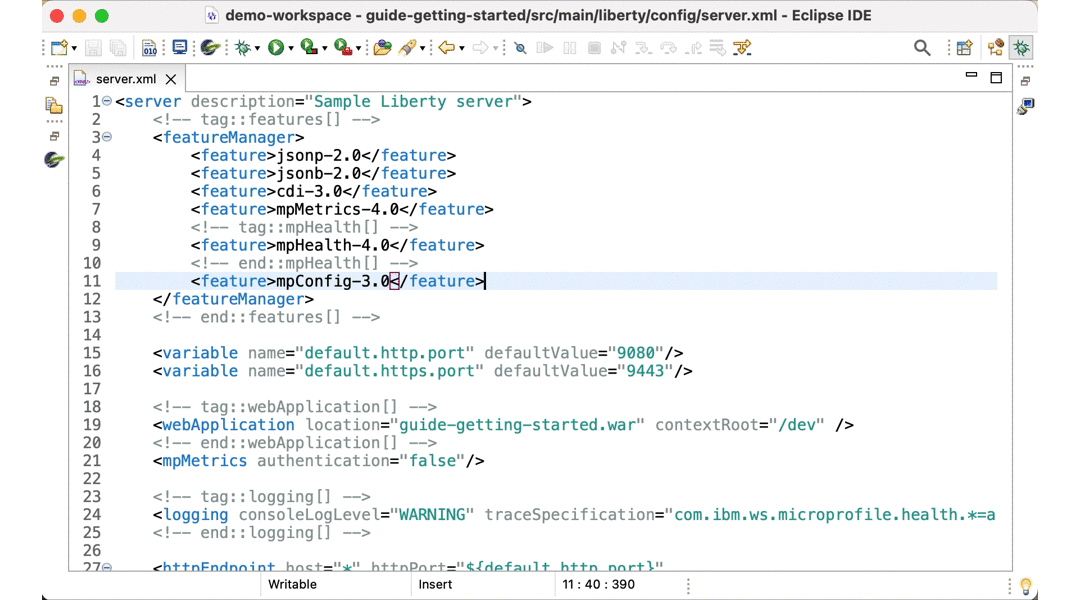Click the Insert mode status field
Image resolution: width=1080 pixels, height=600 pixels.
(x=435, y=584)
